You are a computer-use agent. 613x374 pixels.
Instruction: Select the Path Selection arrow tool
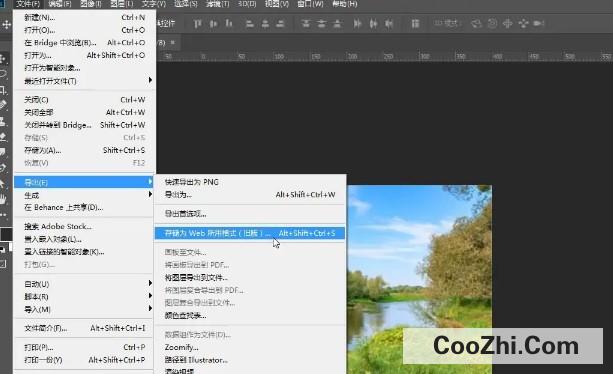3,183
